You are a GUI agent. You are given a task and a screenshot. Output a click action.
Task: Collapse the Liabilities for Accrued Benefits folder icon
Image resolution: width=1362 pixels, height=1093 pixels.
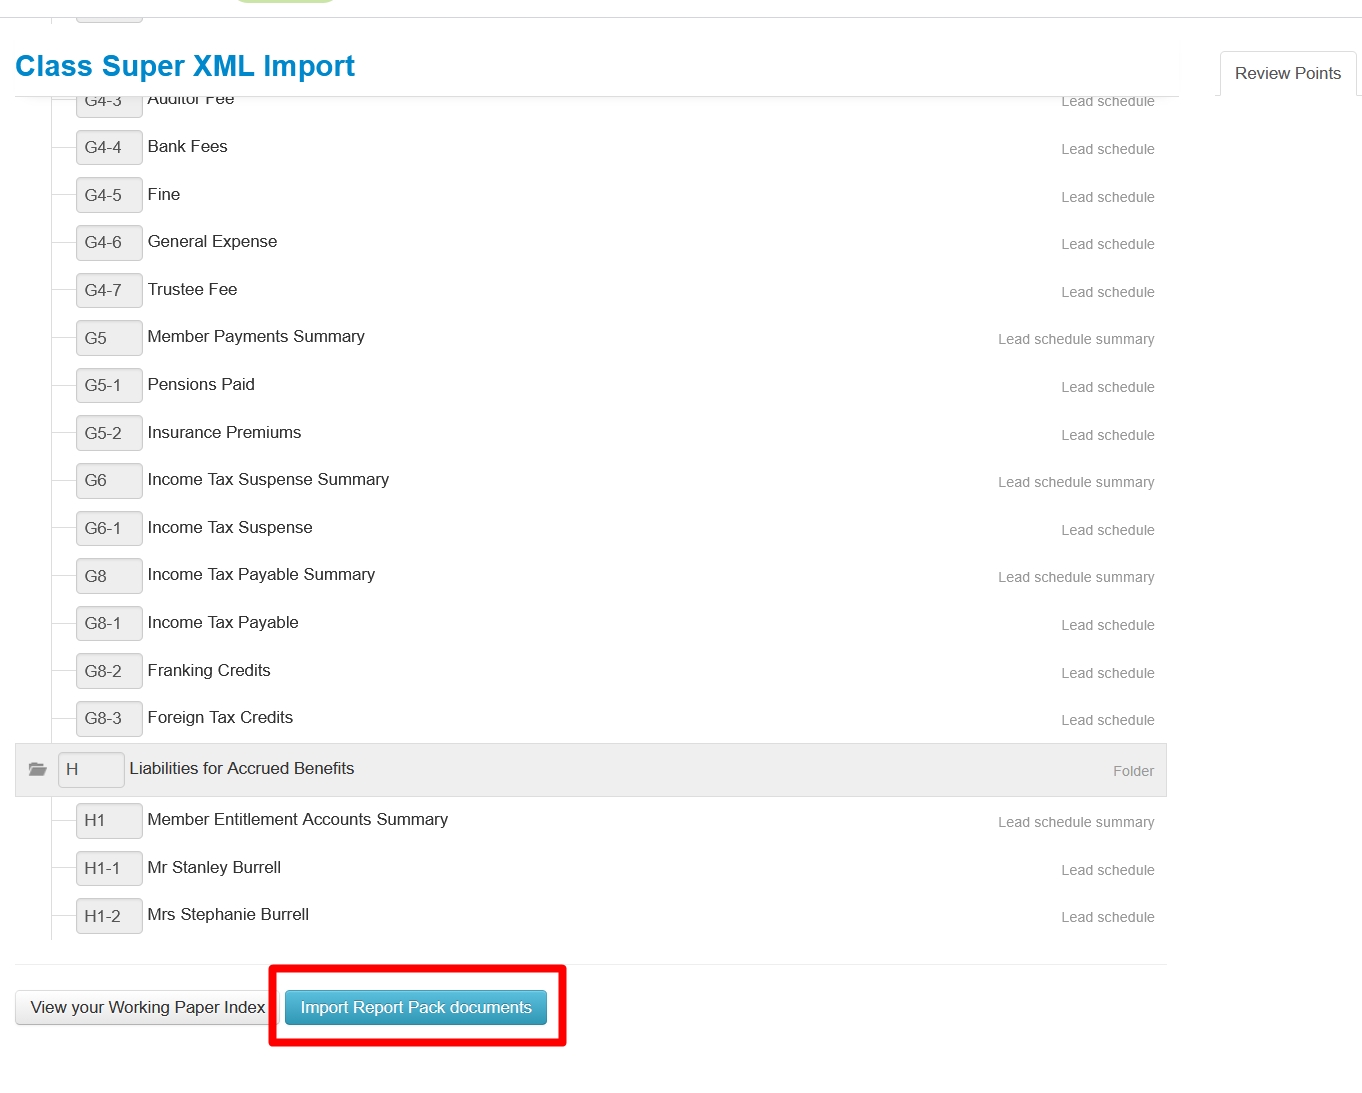coord(38,769)
